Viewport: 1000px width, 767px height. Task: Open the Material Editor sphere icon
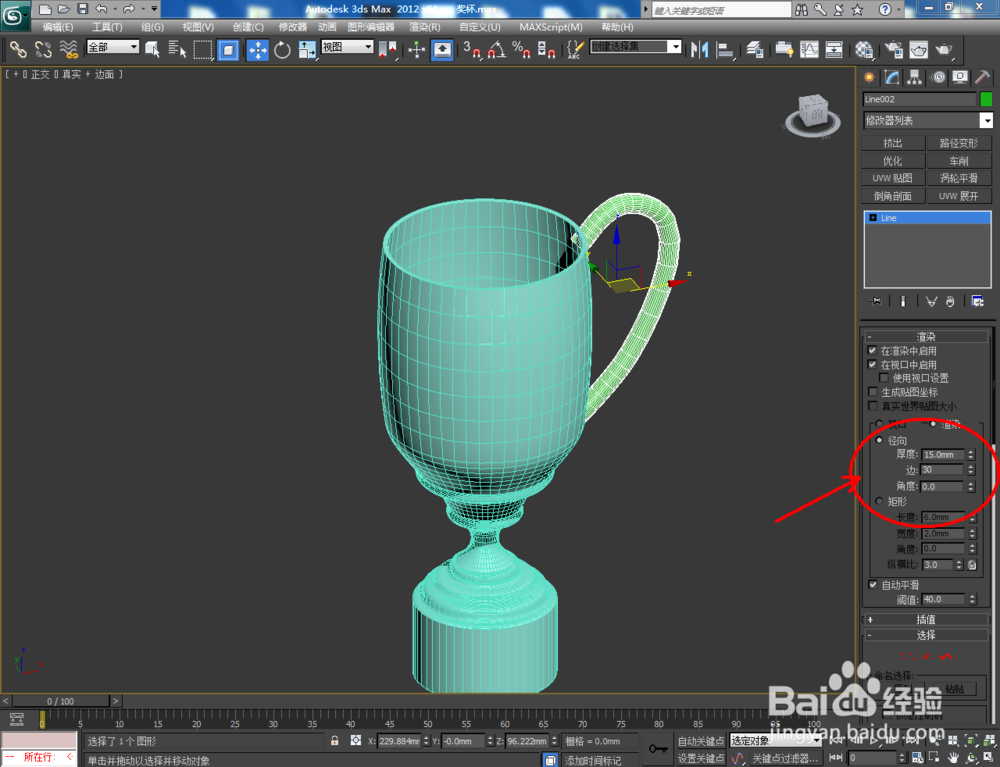point(864,49)
